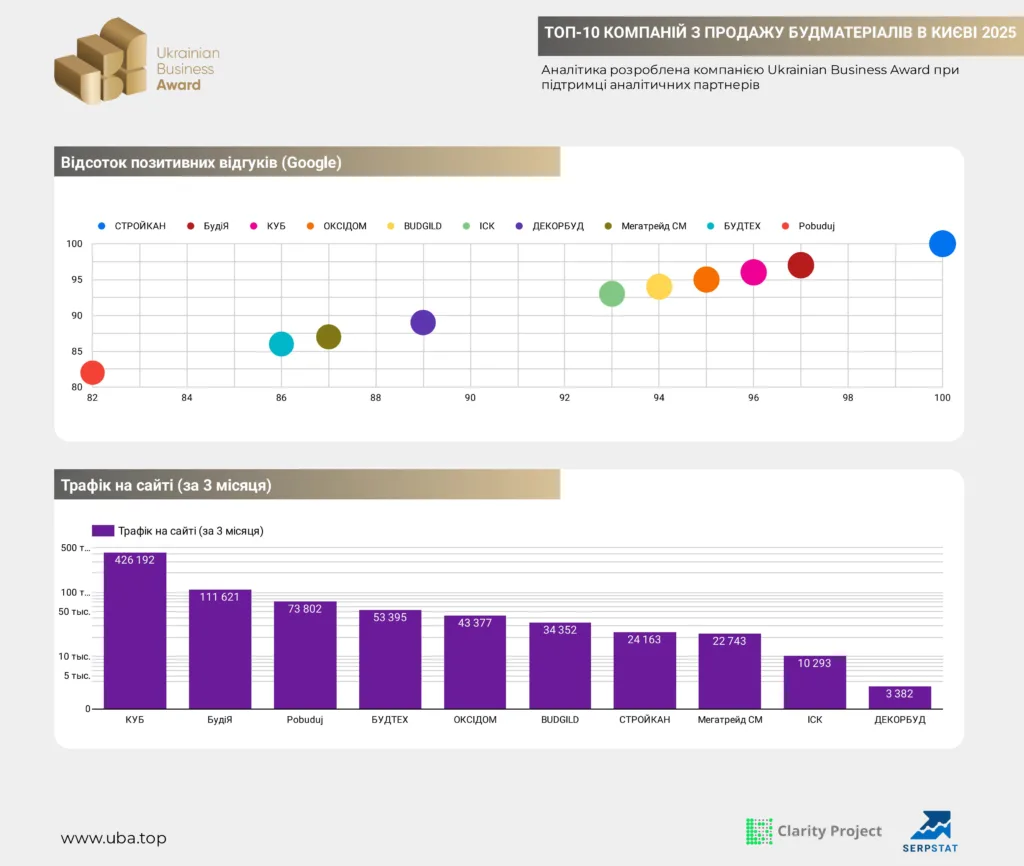The width and height of the screenshot is (1024, 866).
Task: Click the teal bubble at 86 percent
Action: coord(281,344)
